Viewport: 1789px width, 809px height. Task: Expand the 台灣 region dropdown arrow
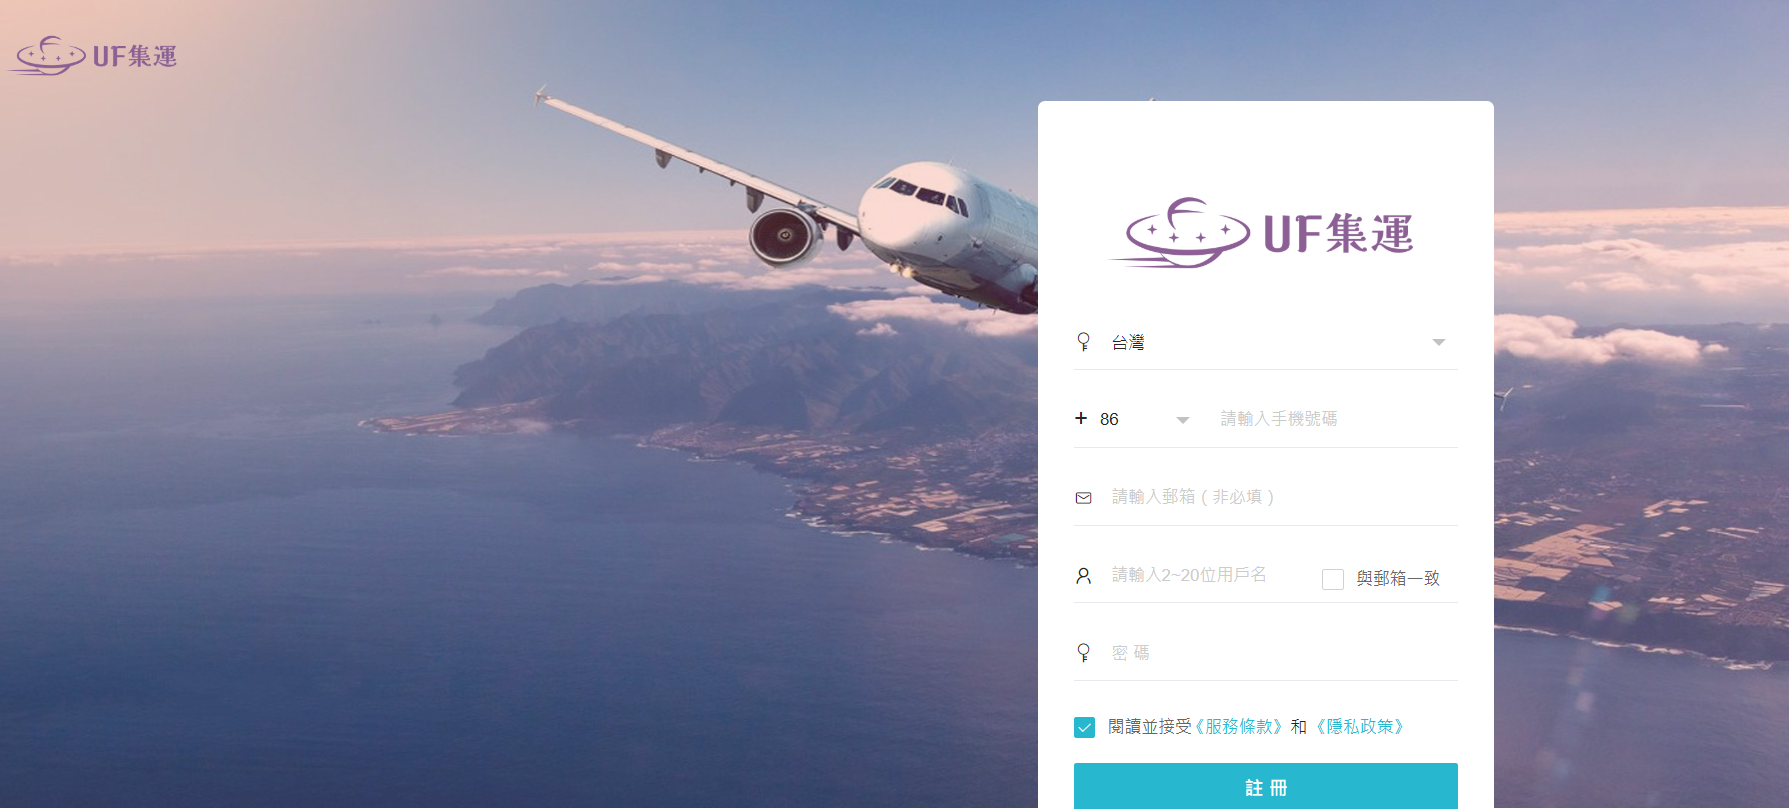click(1439, 342)
